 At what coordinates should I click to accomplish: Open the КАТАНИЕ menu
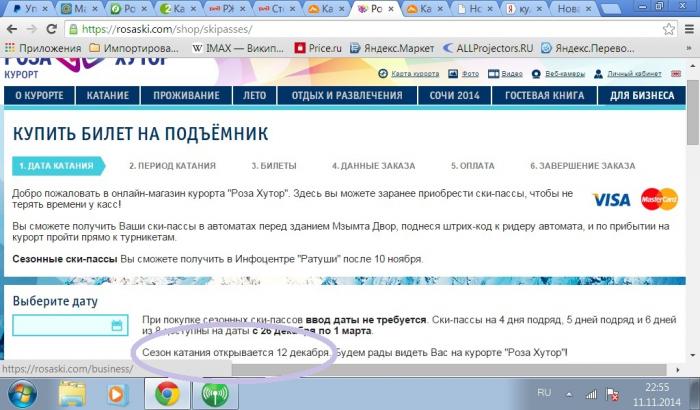tap(108, 96)
